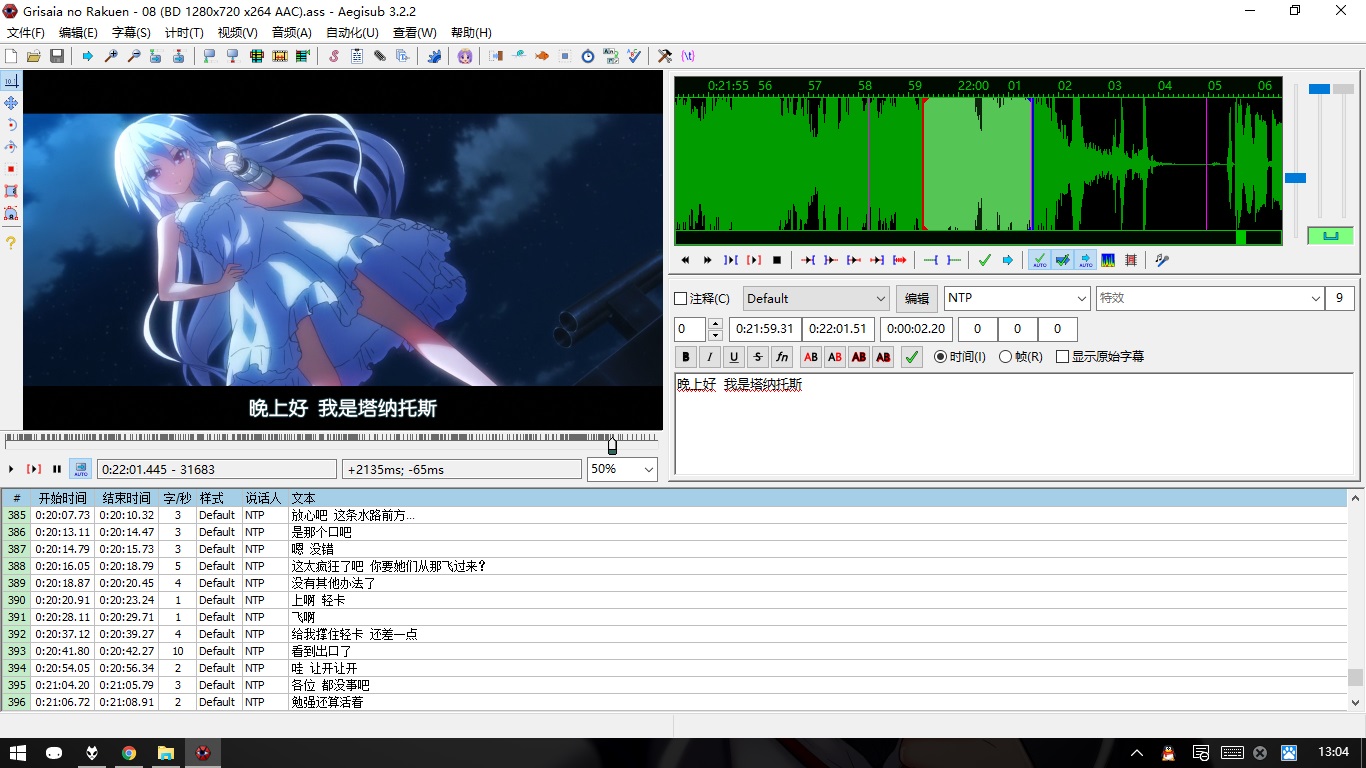Click the yellow help question mark icon
Image resolution: width=1366 pixels, height=768 pixels.
pyautogui.click(x=11, y=243)
